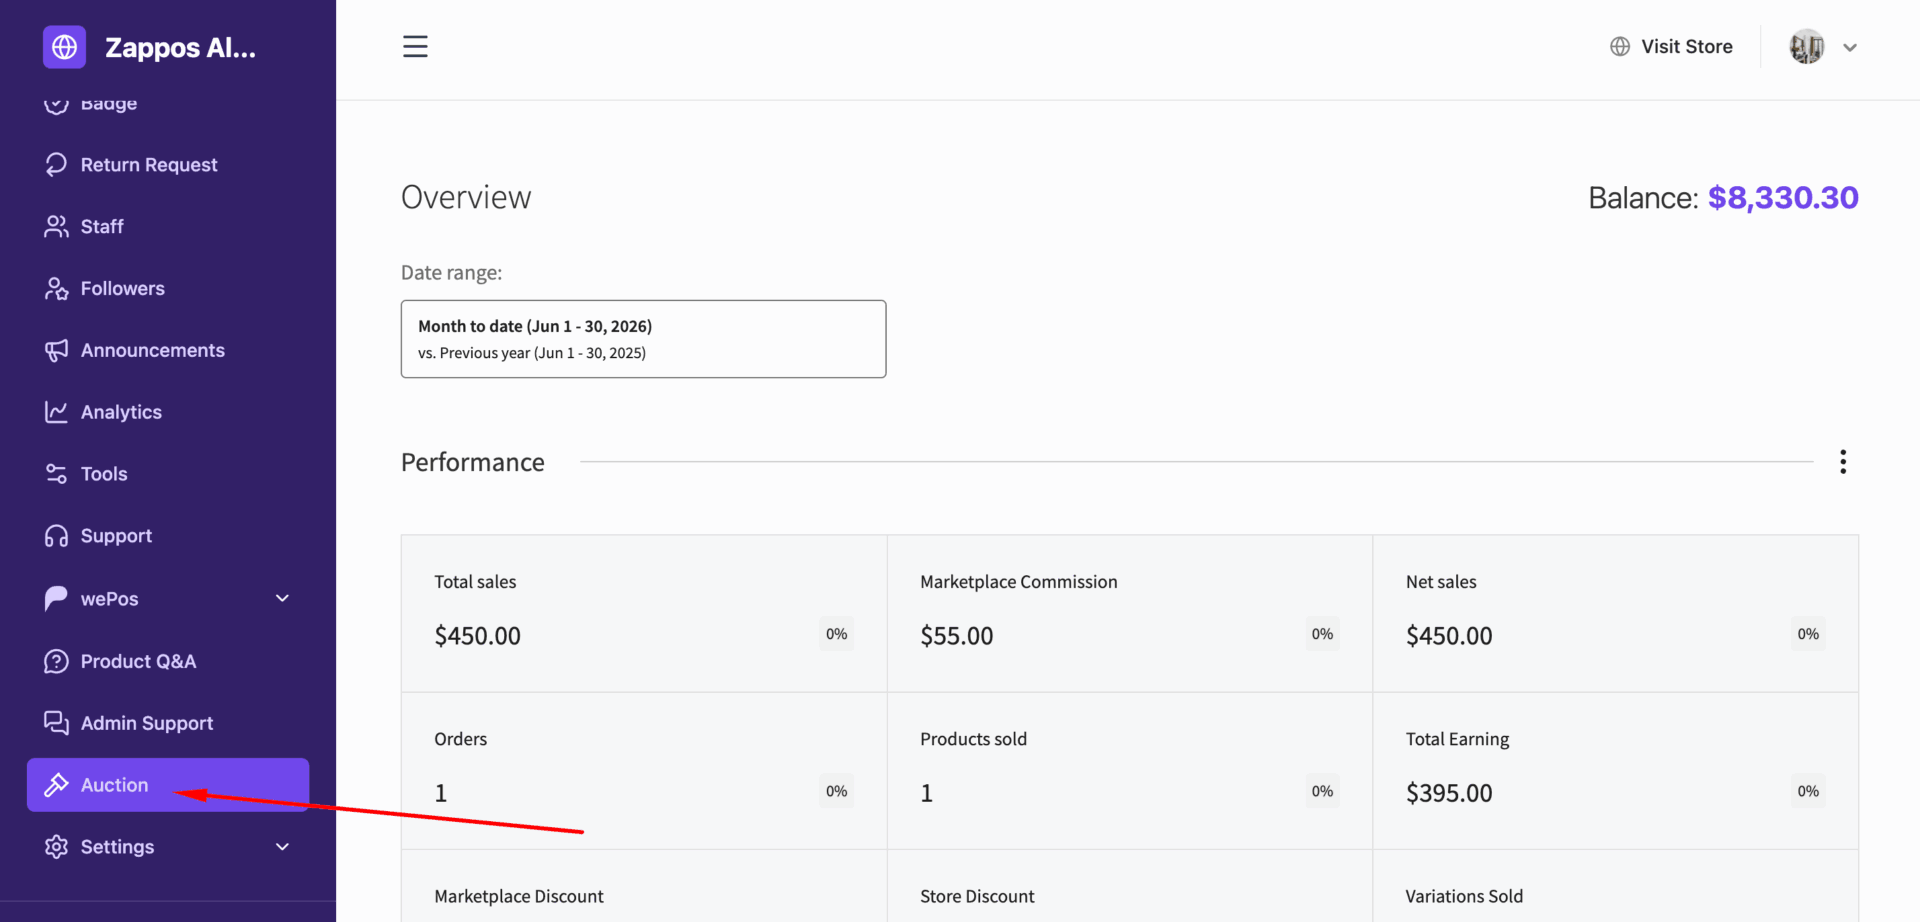Click the Variations Sold card label
The height and width of the screenshot is (922, 1920).
[1464, 896]
